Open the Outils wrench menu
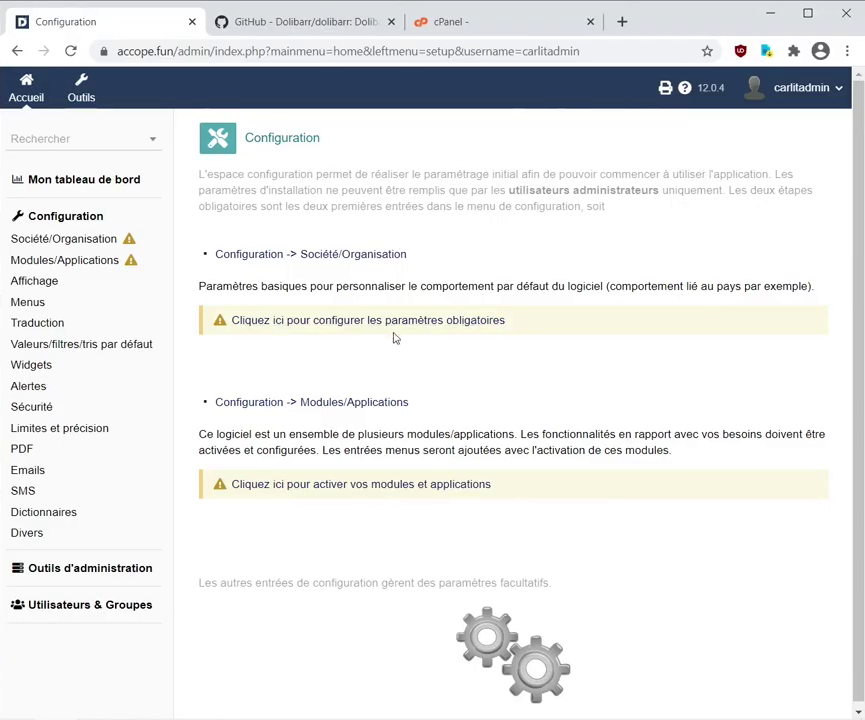This screenshot has height=720, width=865. pos(81,81)
